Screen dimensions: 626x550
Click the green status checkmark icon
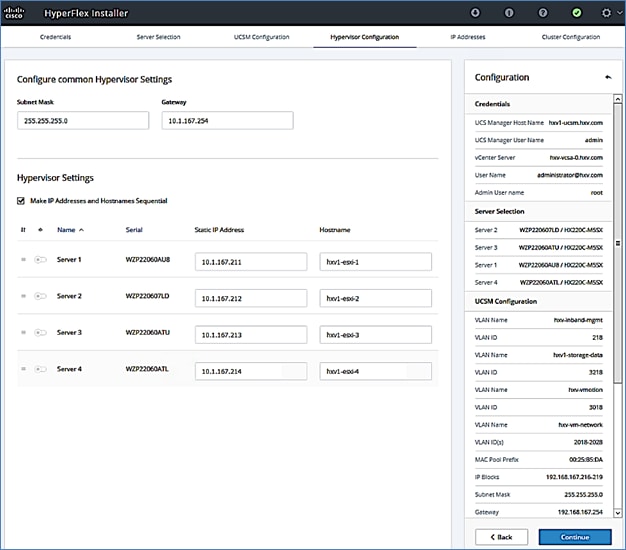pyautogui.click(x=576, y=13)
